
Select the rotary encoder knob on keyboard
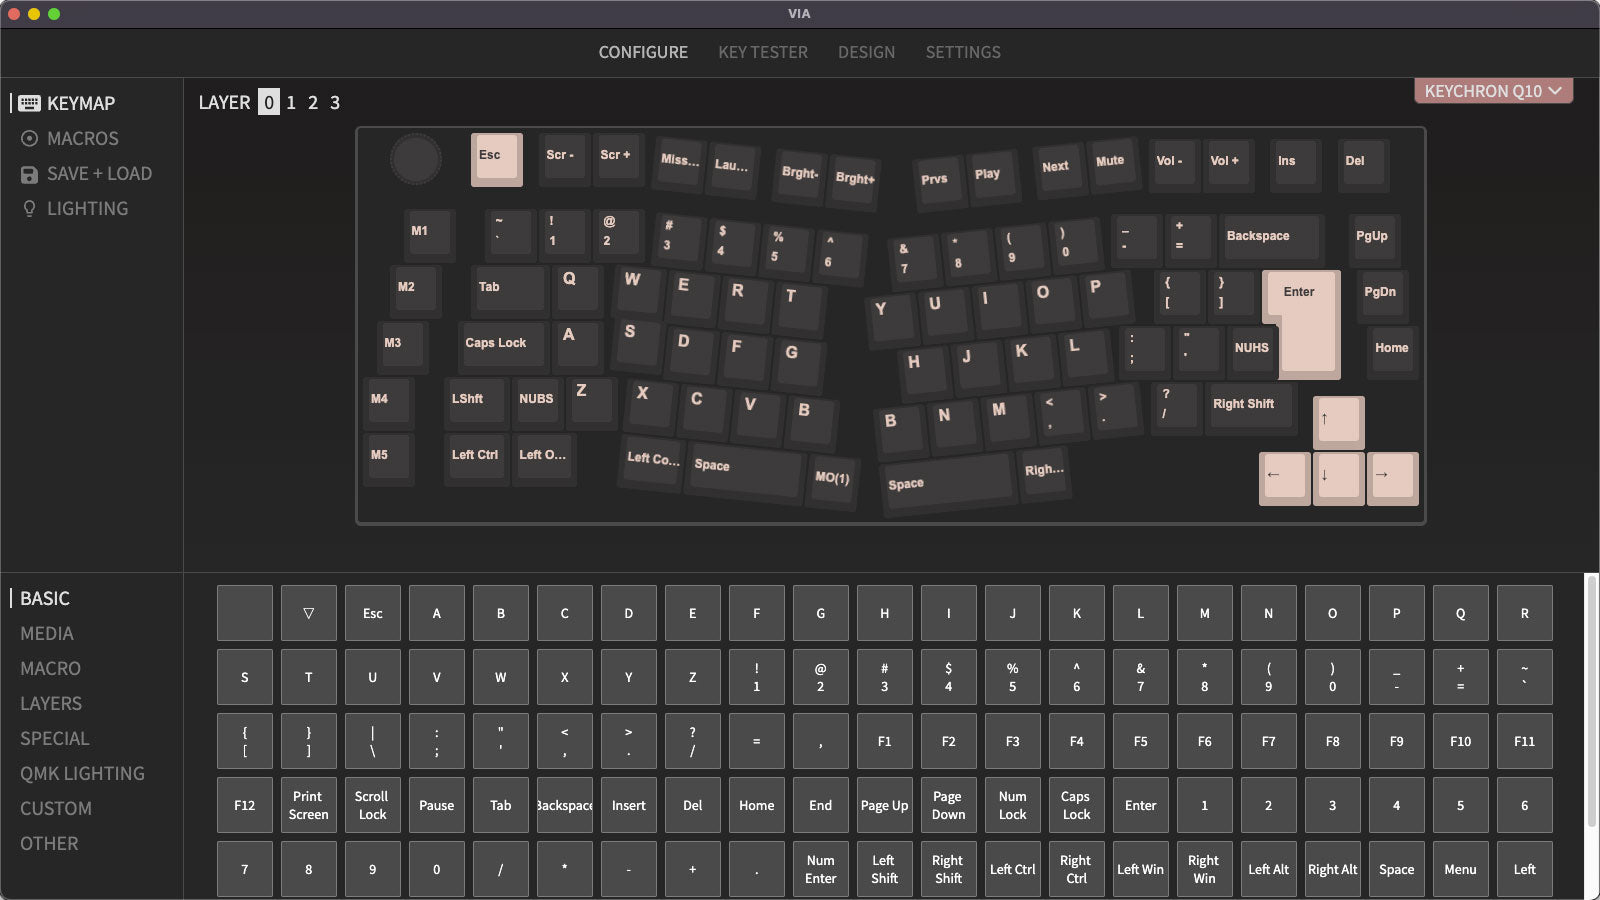[x=415, y=159]
